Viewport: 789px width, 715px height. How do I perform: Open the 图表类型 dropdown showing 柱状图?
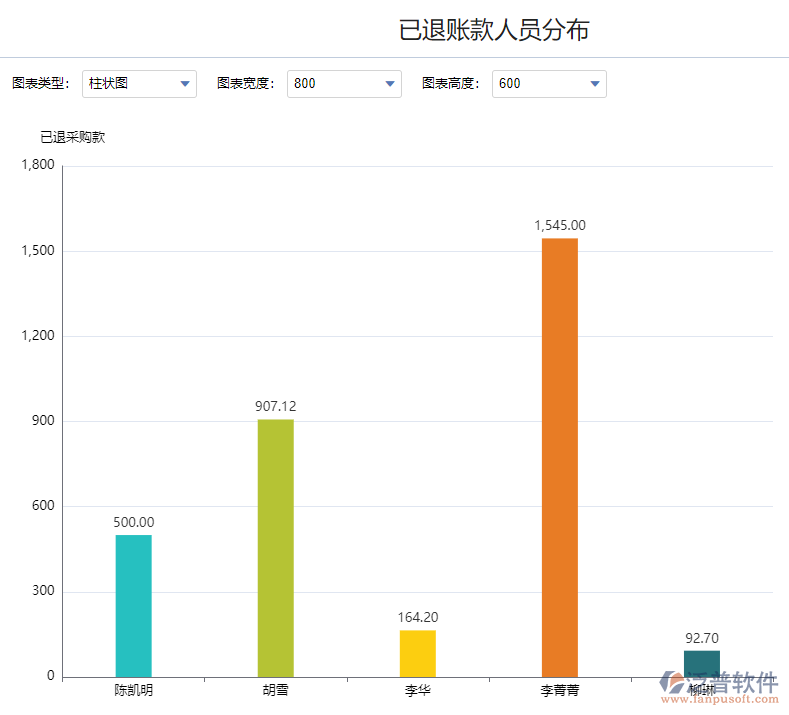tap(139, 84)
